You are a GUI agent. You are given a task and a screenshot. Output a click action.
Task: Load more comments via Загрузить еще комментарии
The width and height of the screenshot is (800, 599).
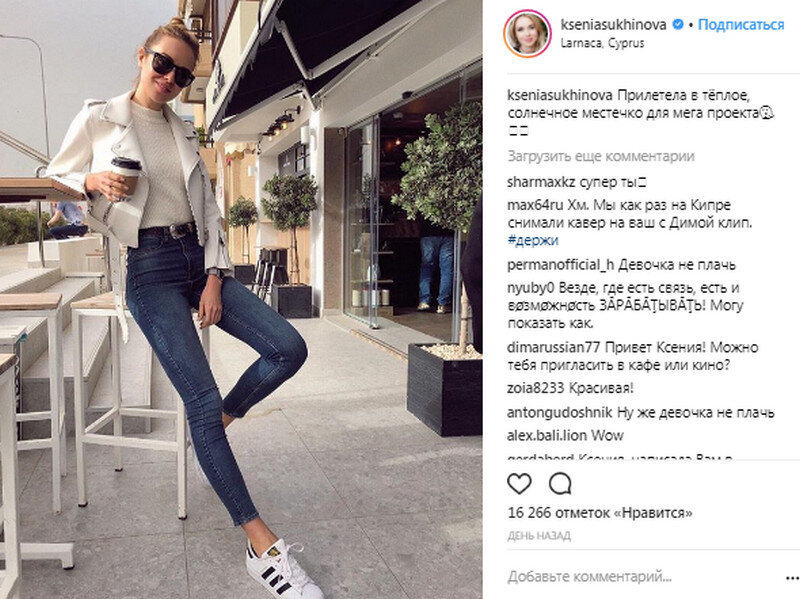pyautogui.click(x=601, y=156)
